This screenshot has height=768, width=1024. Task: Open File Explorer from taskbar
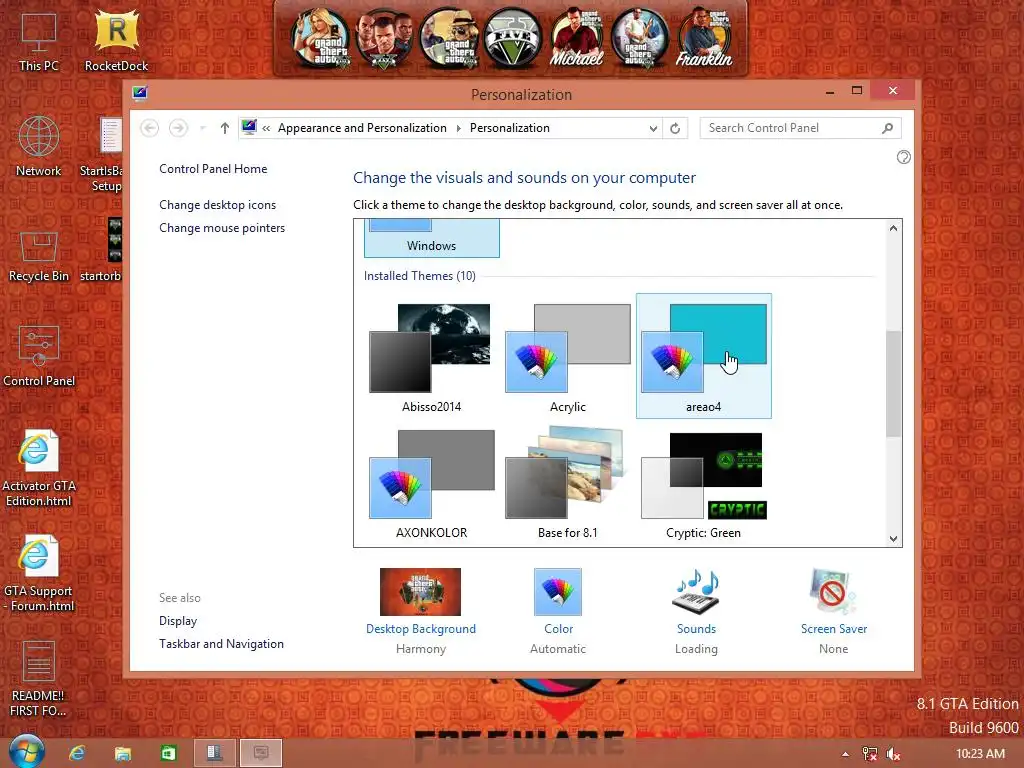pos(122,753)
